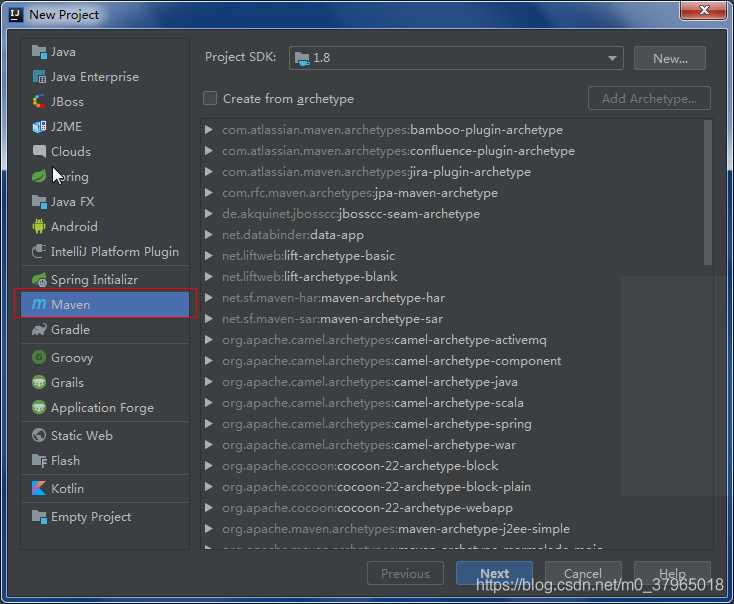Expand lift-archetype-blank node
This screenshot has height=604, width=734.
tap(209, 277)
